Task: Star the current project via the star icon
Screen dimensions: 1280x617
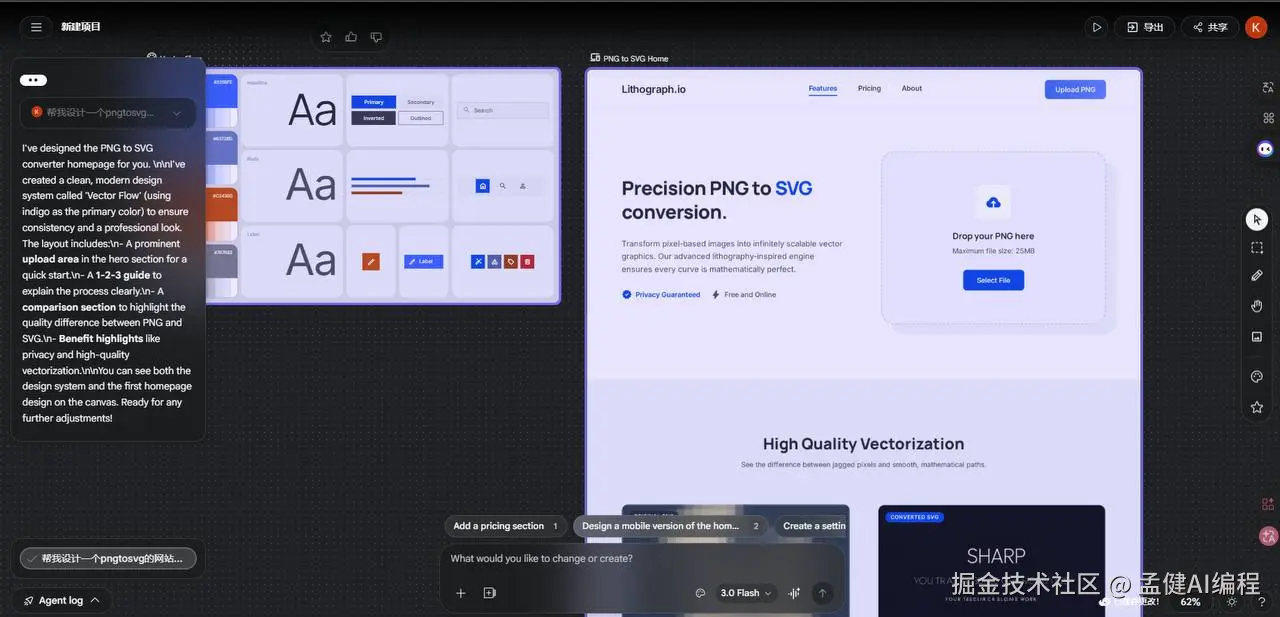Action: [326, 36]
